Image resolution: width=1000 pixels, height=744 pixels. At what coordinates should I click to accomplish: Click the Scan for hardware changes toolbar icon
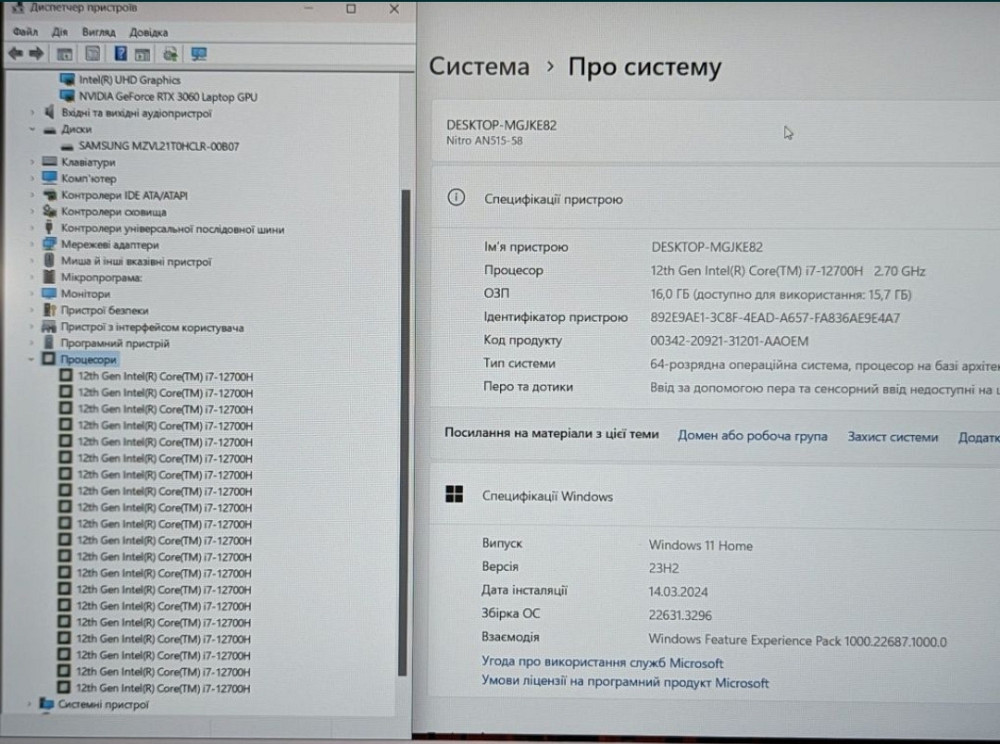[170, 53]
